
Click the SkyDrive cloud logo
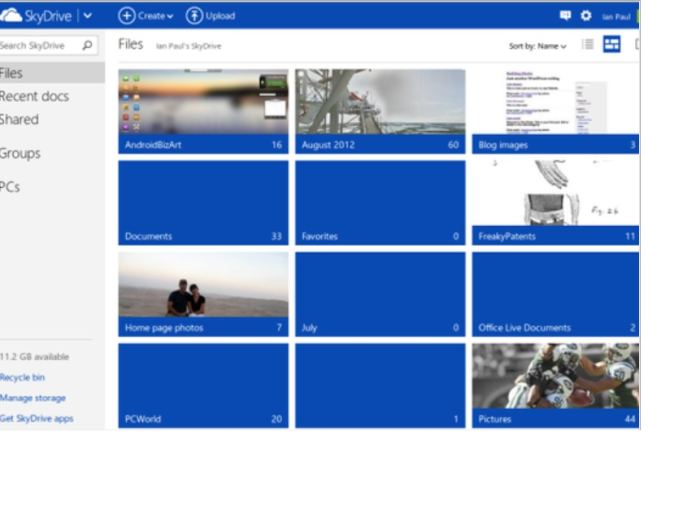click(x=12, y=16)
